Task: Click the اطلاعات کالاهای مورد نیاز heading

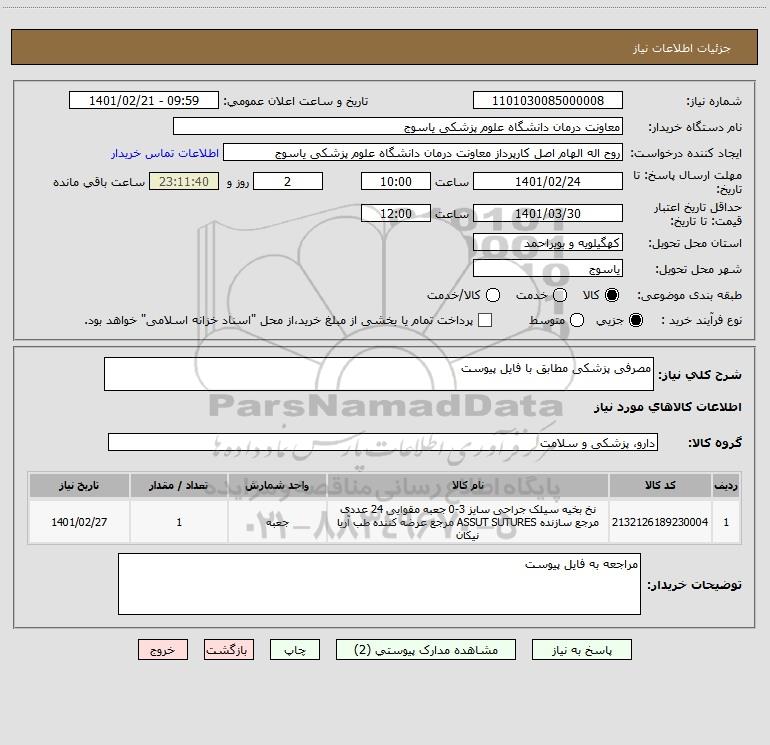Action: 668,407
